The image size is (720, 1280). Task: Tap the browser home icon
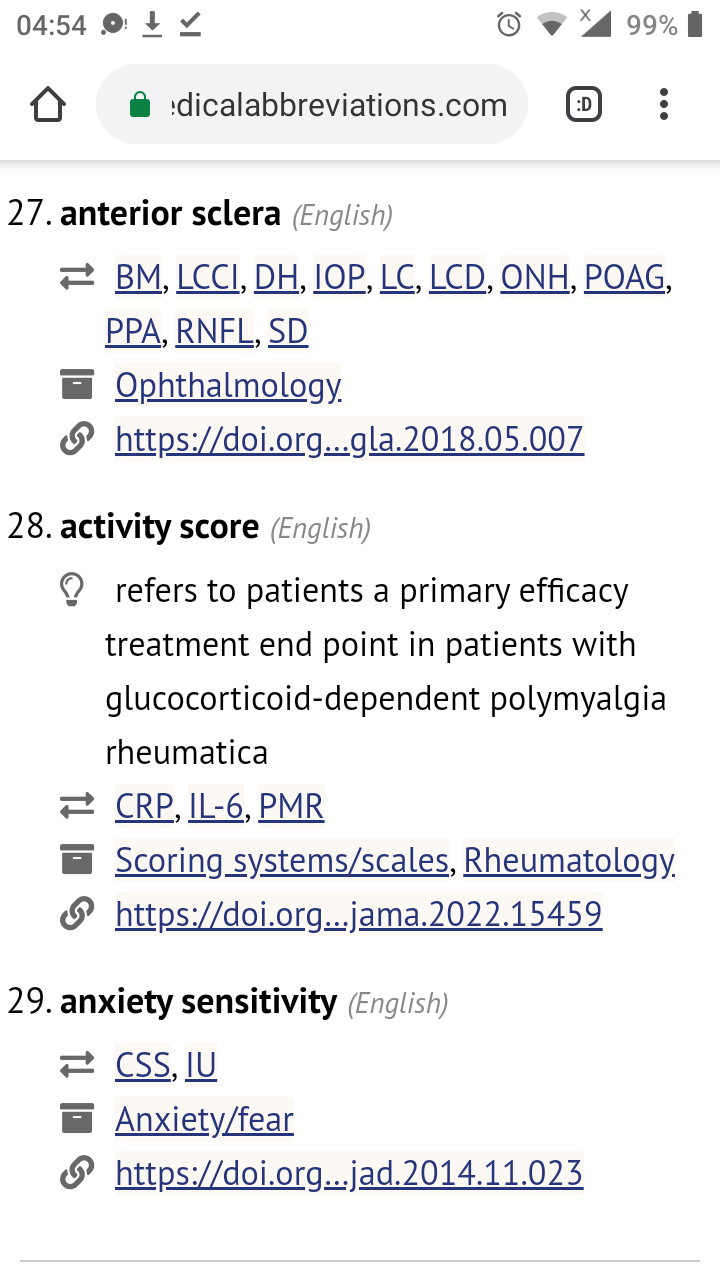coord(48,104)
